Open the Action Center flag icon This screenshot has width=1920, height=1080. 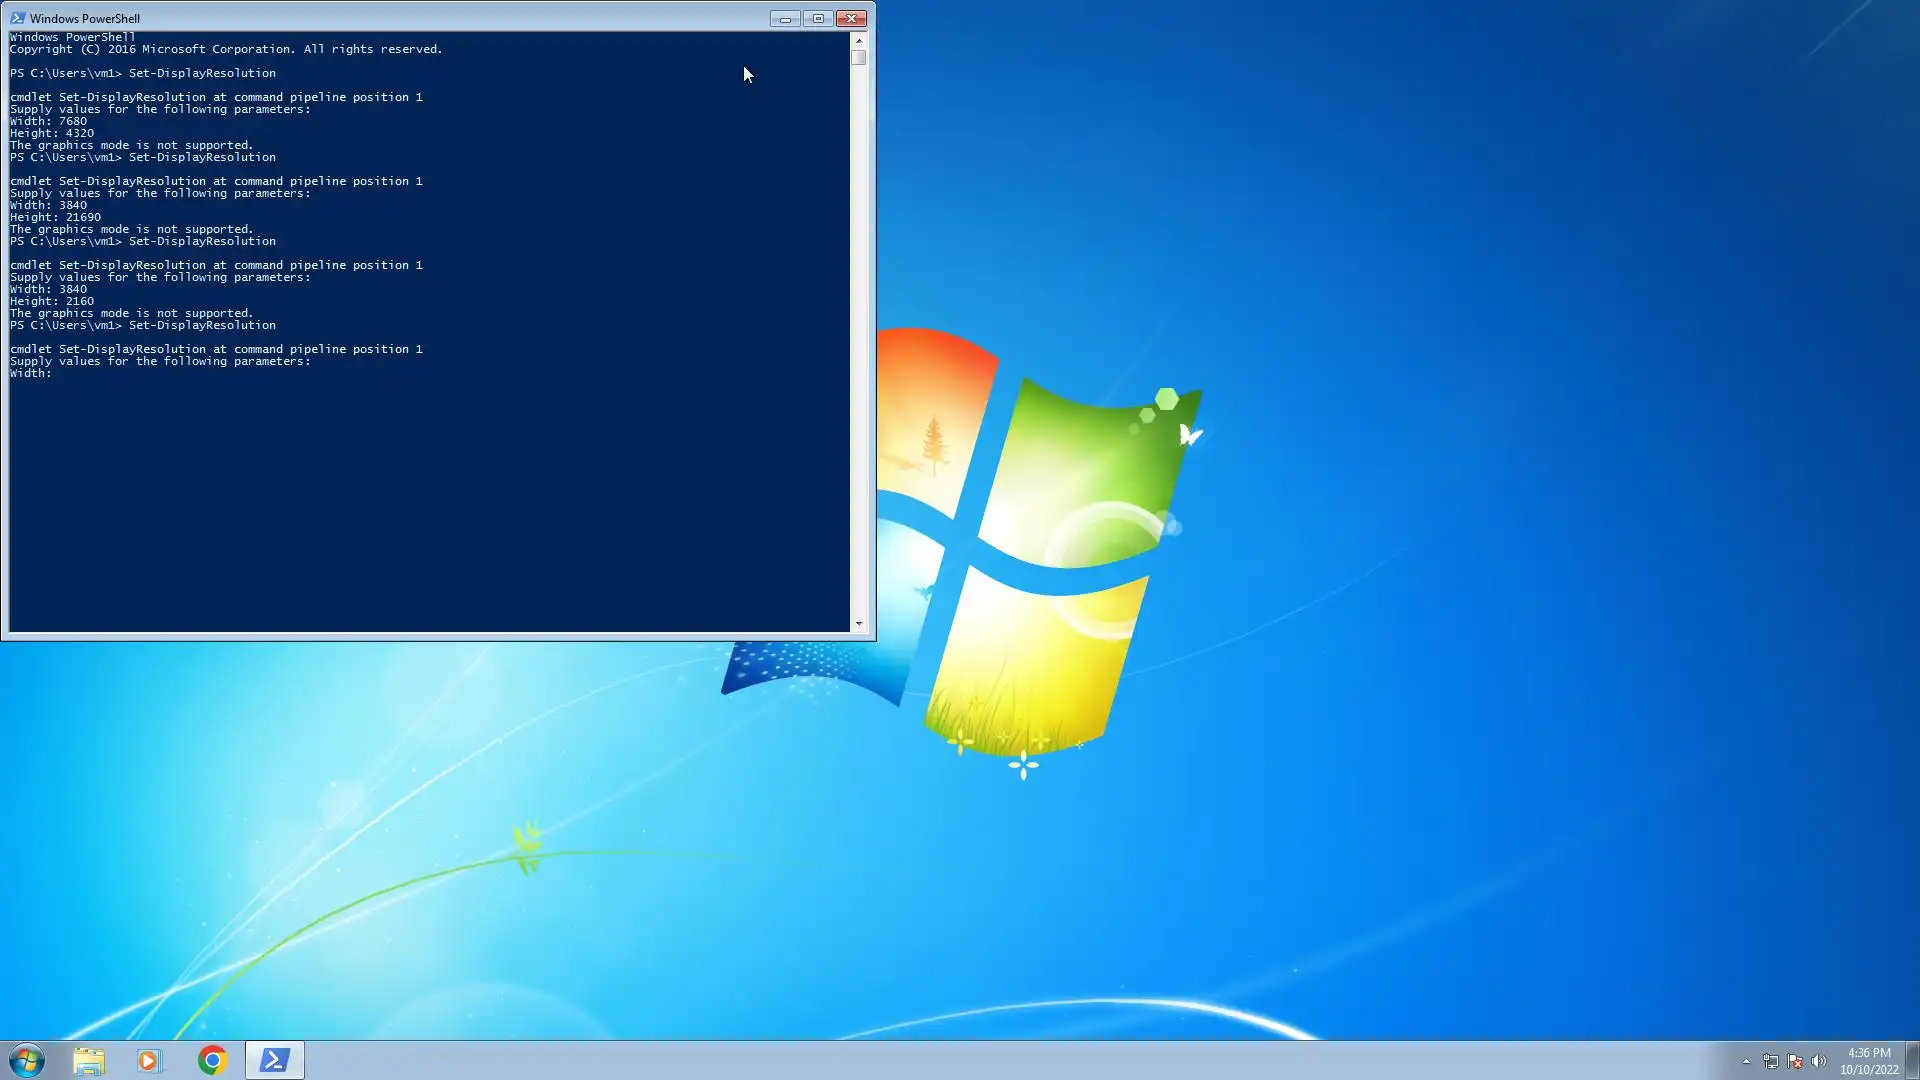pos(1794,1061)
